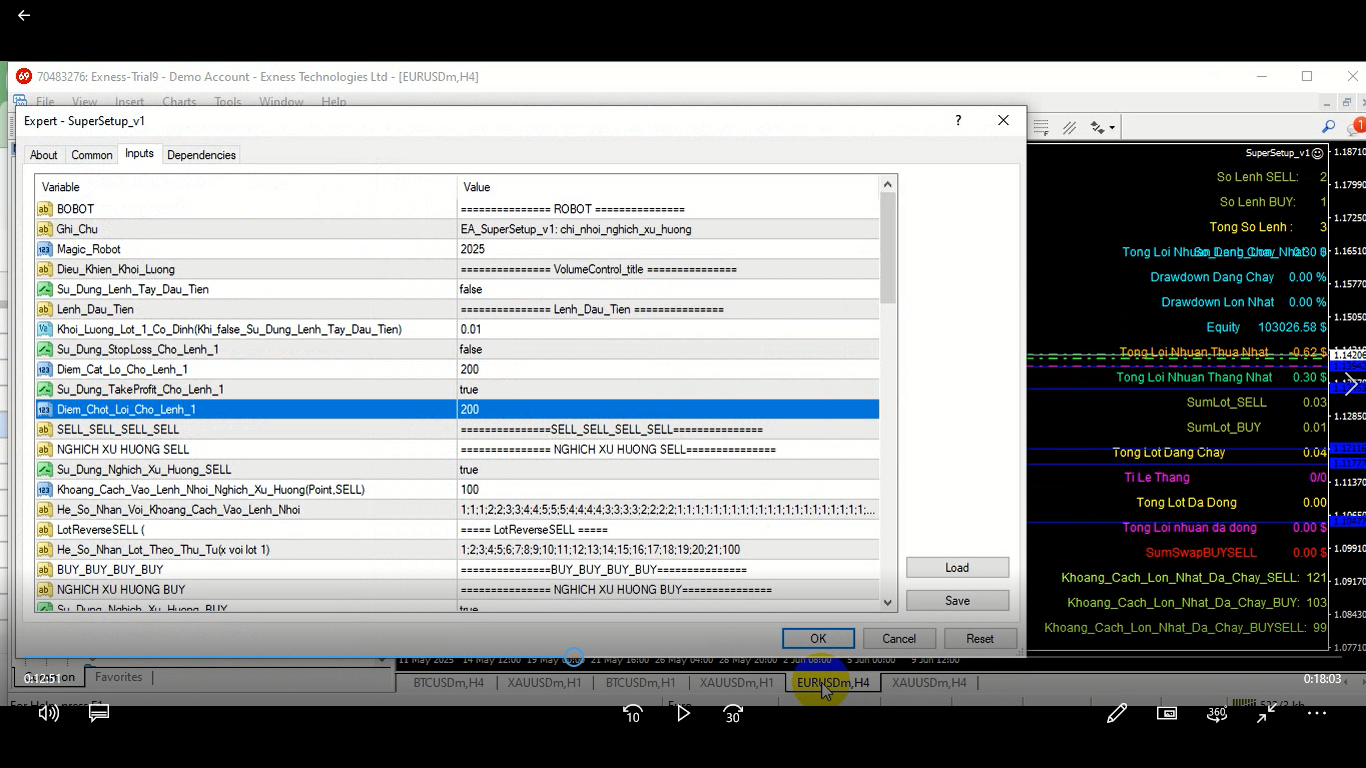Open the Window menu in main window
The width and height of the screenshot is (1366, 768).
click(281, 102)
